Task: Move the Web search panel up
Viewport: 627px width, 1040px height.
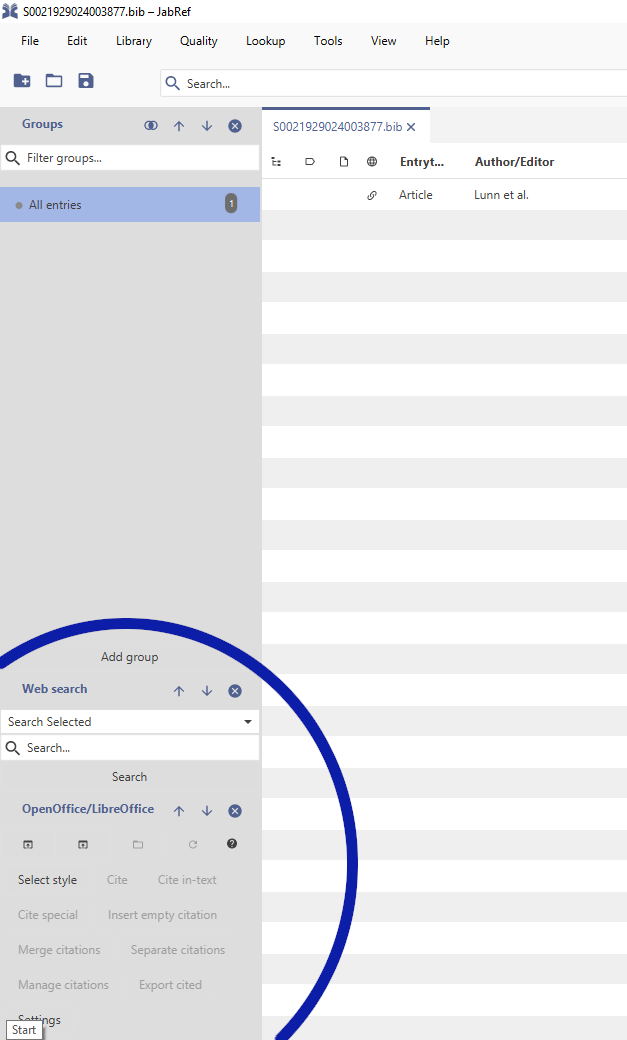Action: [179, 691]
